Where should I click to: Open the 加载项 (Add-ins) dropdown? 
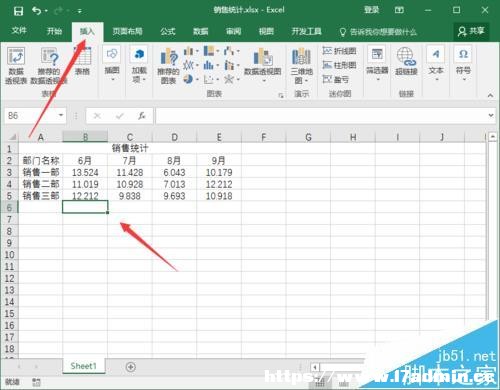139,64
